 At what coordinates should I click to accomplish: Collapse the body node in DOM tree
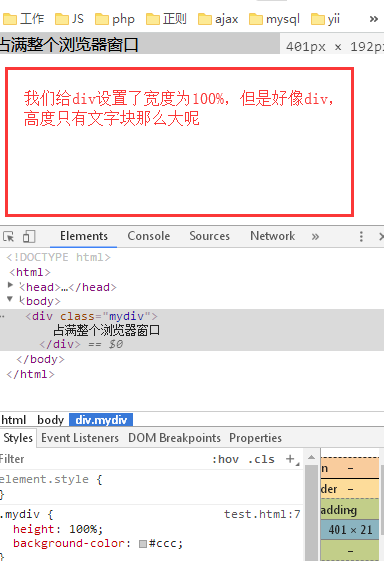(10, 299)
